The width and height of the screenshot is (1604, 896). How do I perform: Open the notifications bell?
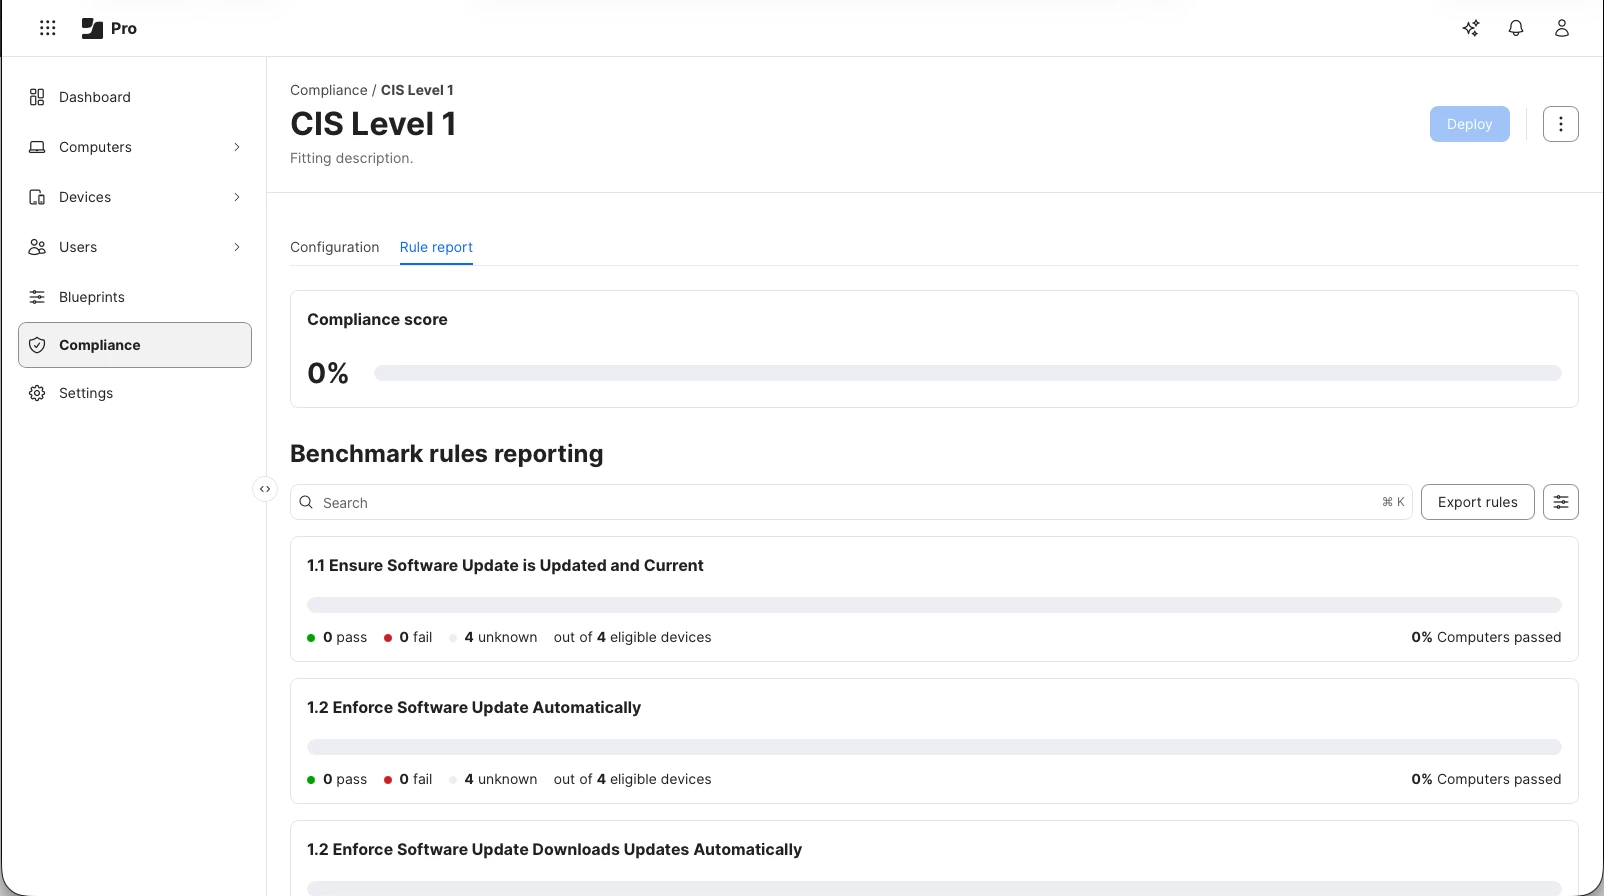tap(1516, 28)
